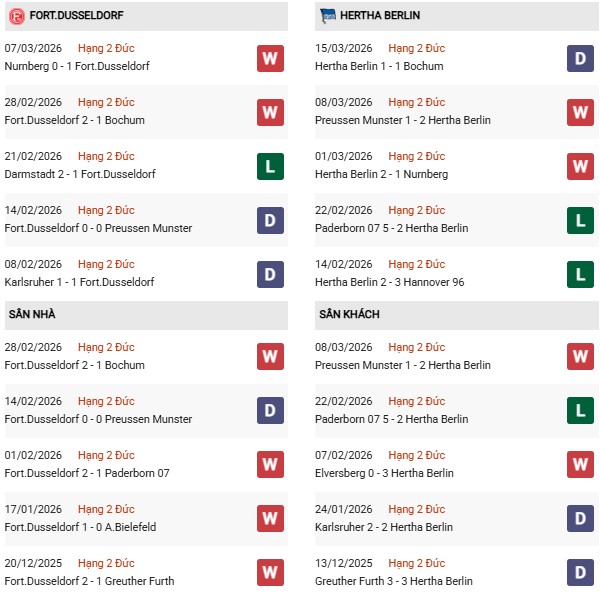Click the Hertha Berlin team logo
Viewport: 600px width, 593px height.
coord(328,16)
